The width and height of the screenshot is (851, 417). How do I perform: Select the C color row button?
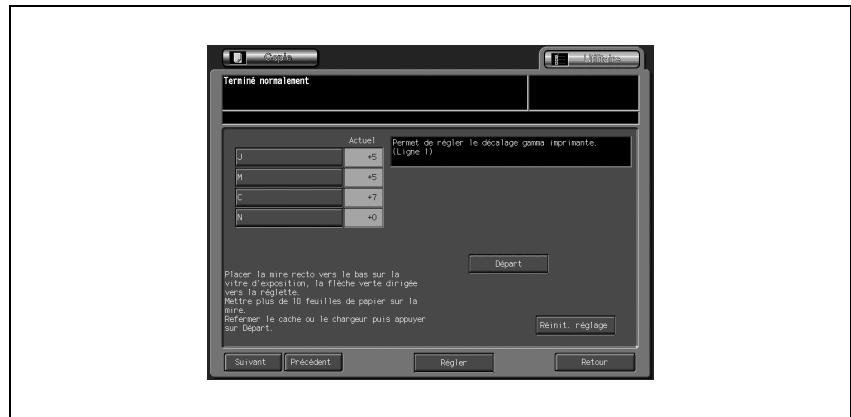(x=289, y=198)
